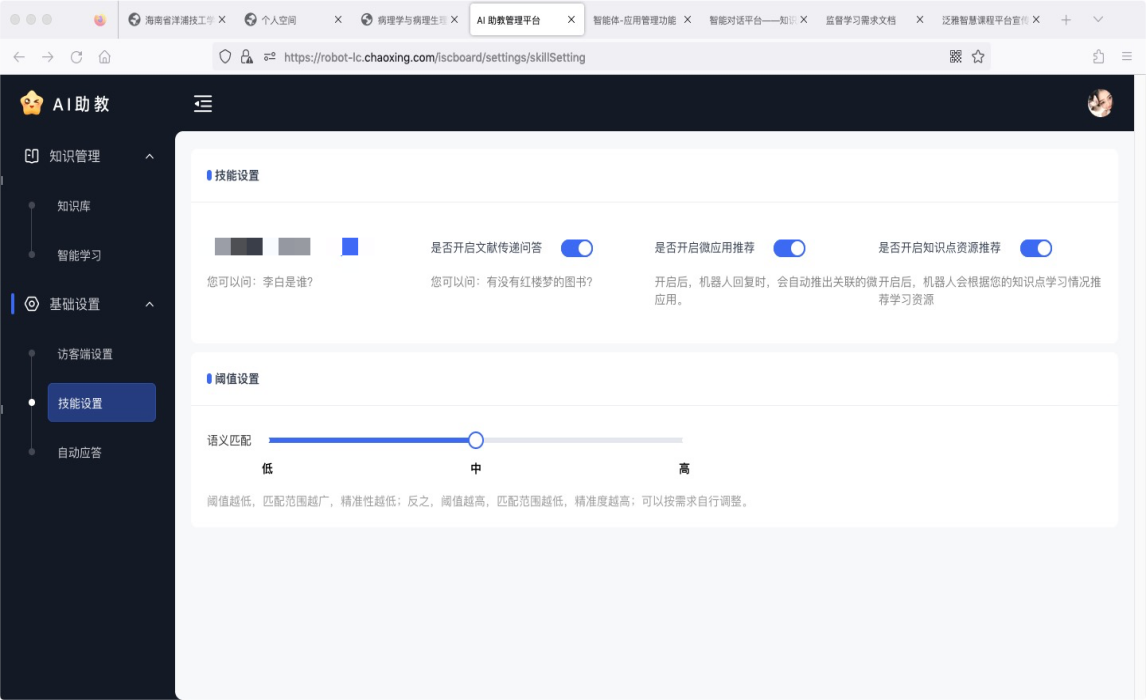Open 访客端设置 in the sidebar
Image resolution: width=1146 pixels, height=700 pixels.
(x=85, y=354)
